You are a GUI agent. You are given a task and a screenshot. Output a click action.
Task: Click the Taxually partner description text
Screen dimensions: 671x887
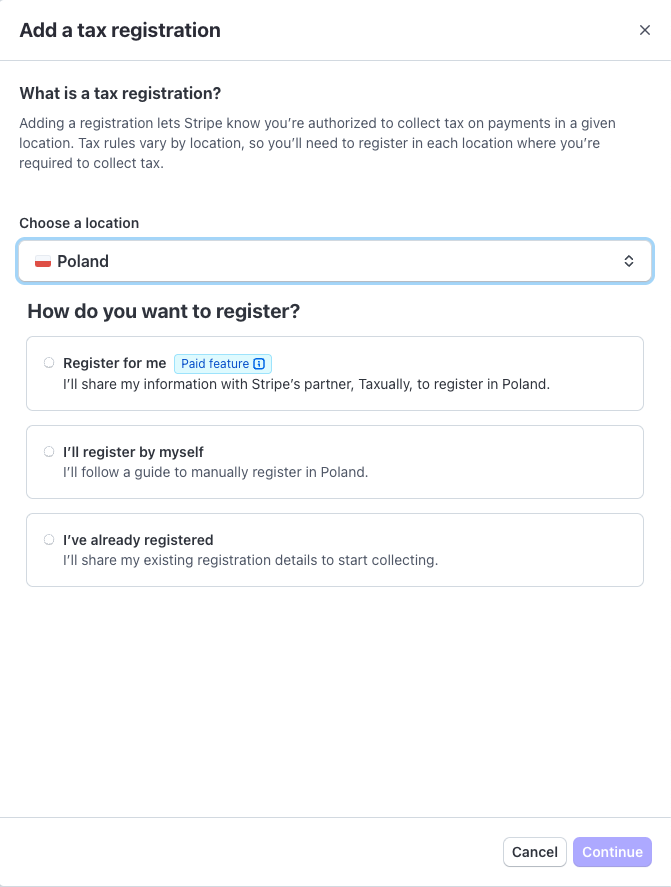click(x=306, y=384)
